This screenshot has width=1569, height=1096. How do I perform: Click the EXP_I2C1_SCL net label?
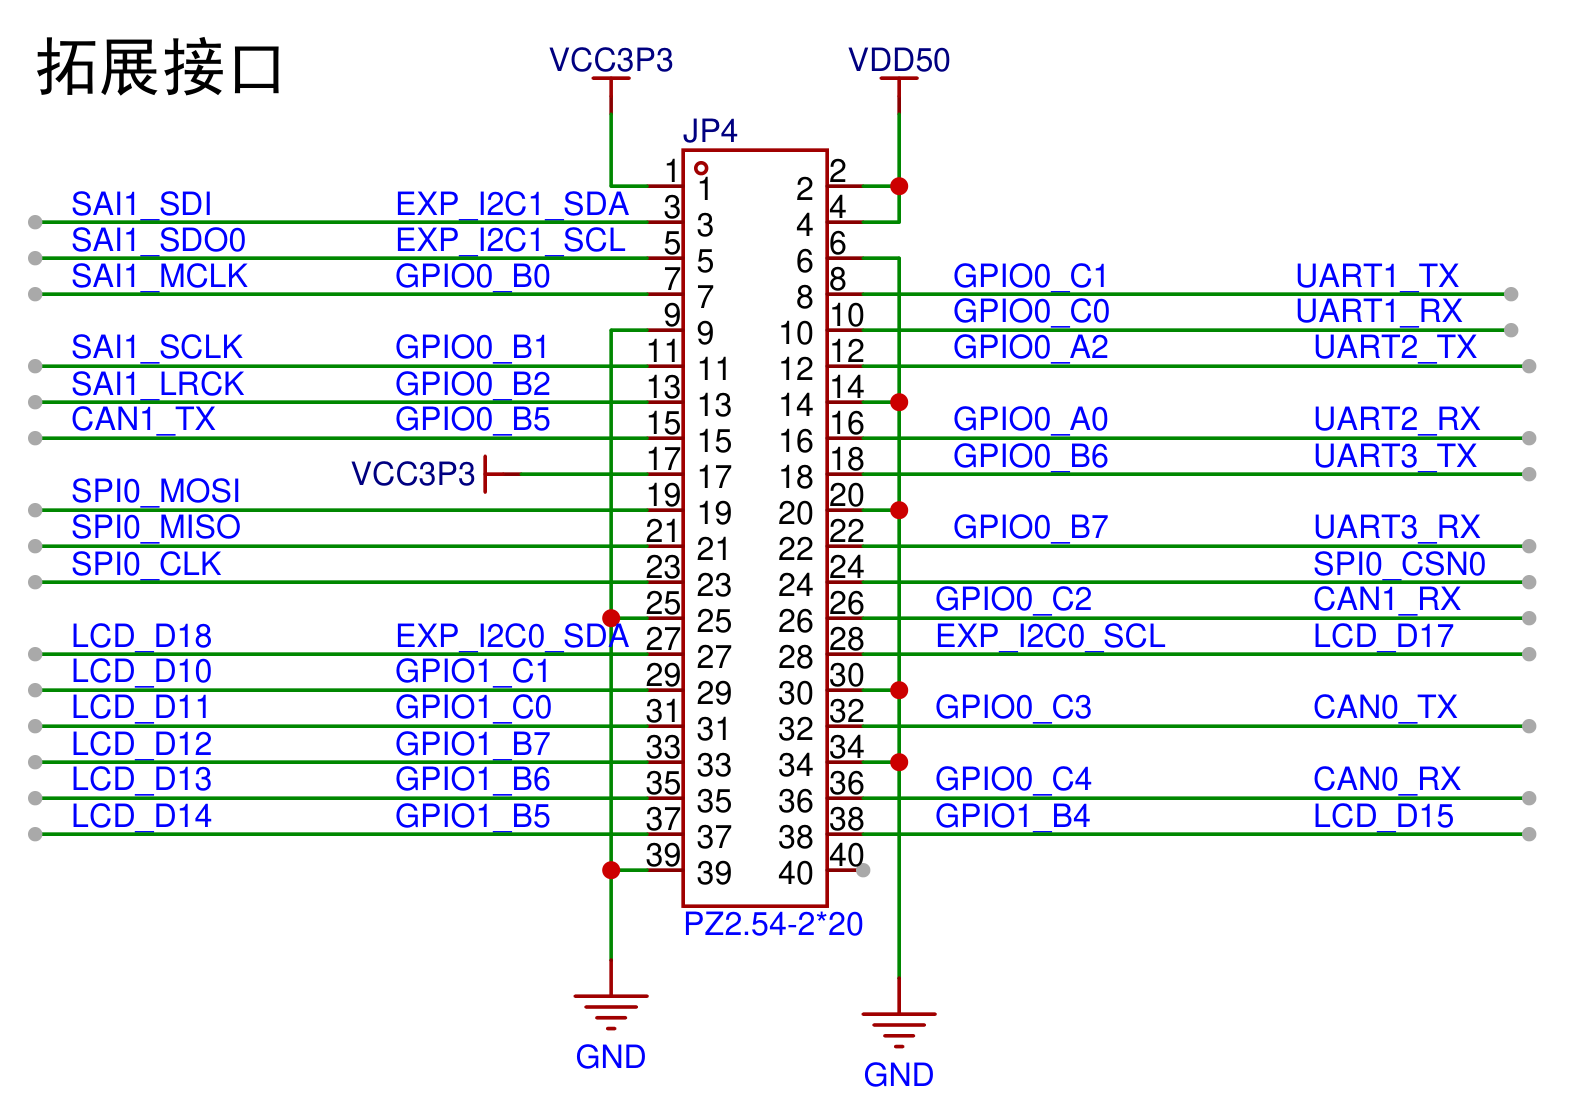pyautogui.click(x=510, y=240)
